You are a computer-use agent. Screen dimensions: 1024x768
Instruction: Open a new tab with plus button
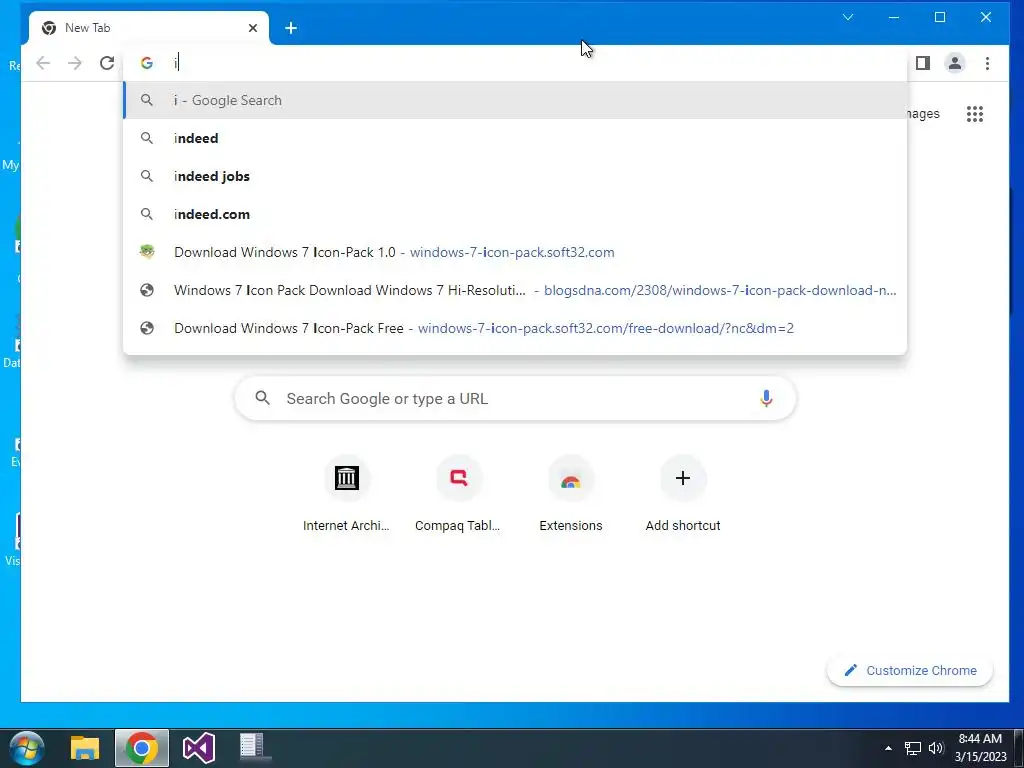[x=291, y=28]
